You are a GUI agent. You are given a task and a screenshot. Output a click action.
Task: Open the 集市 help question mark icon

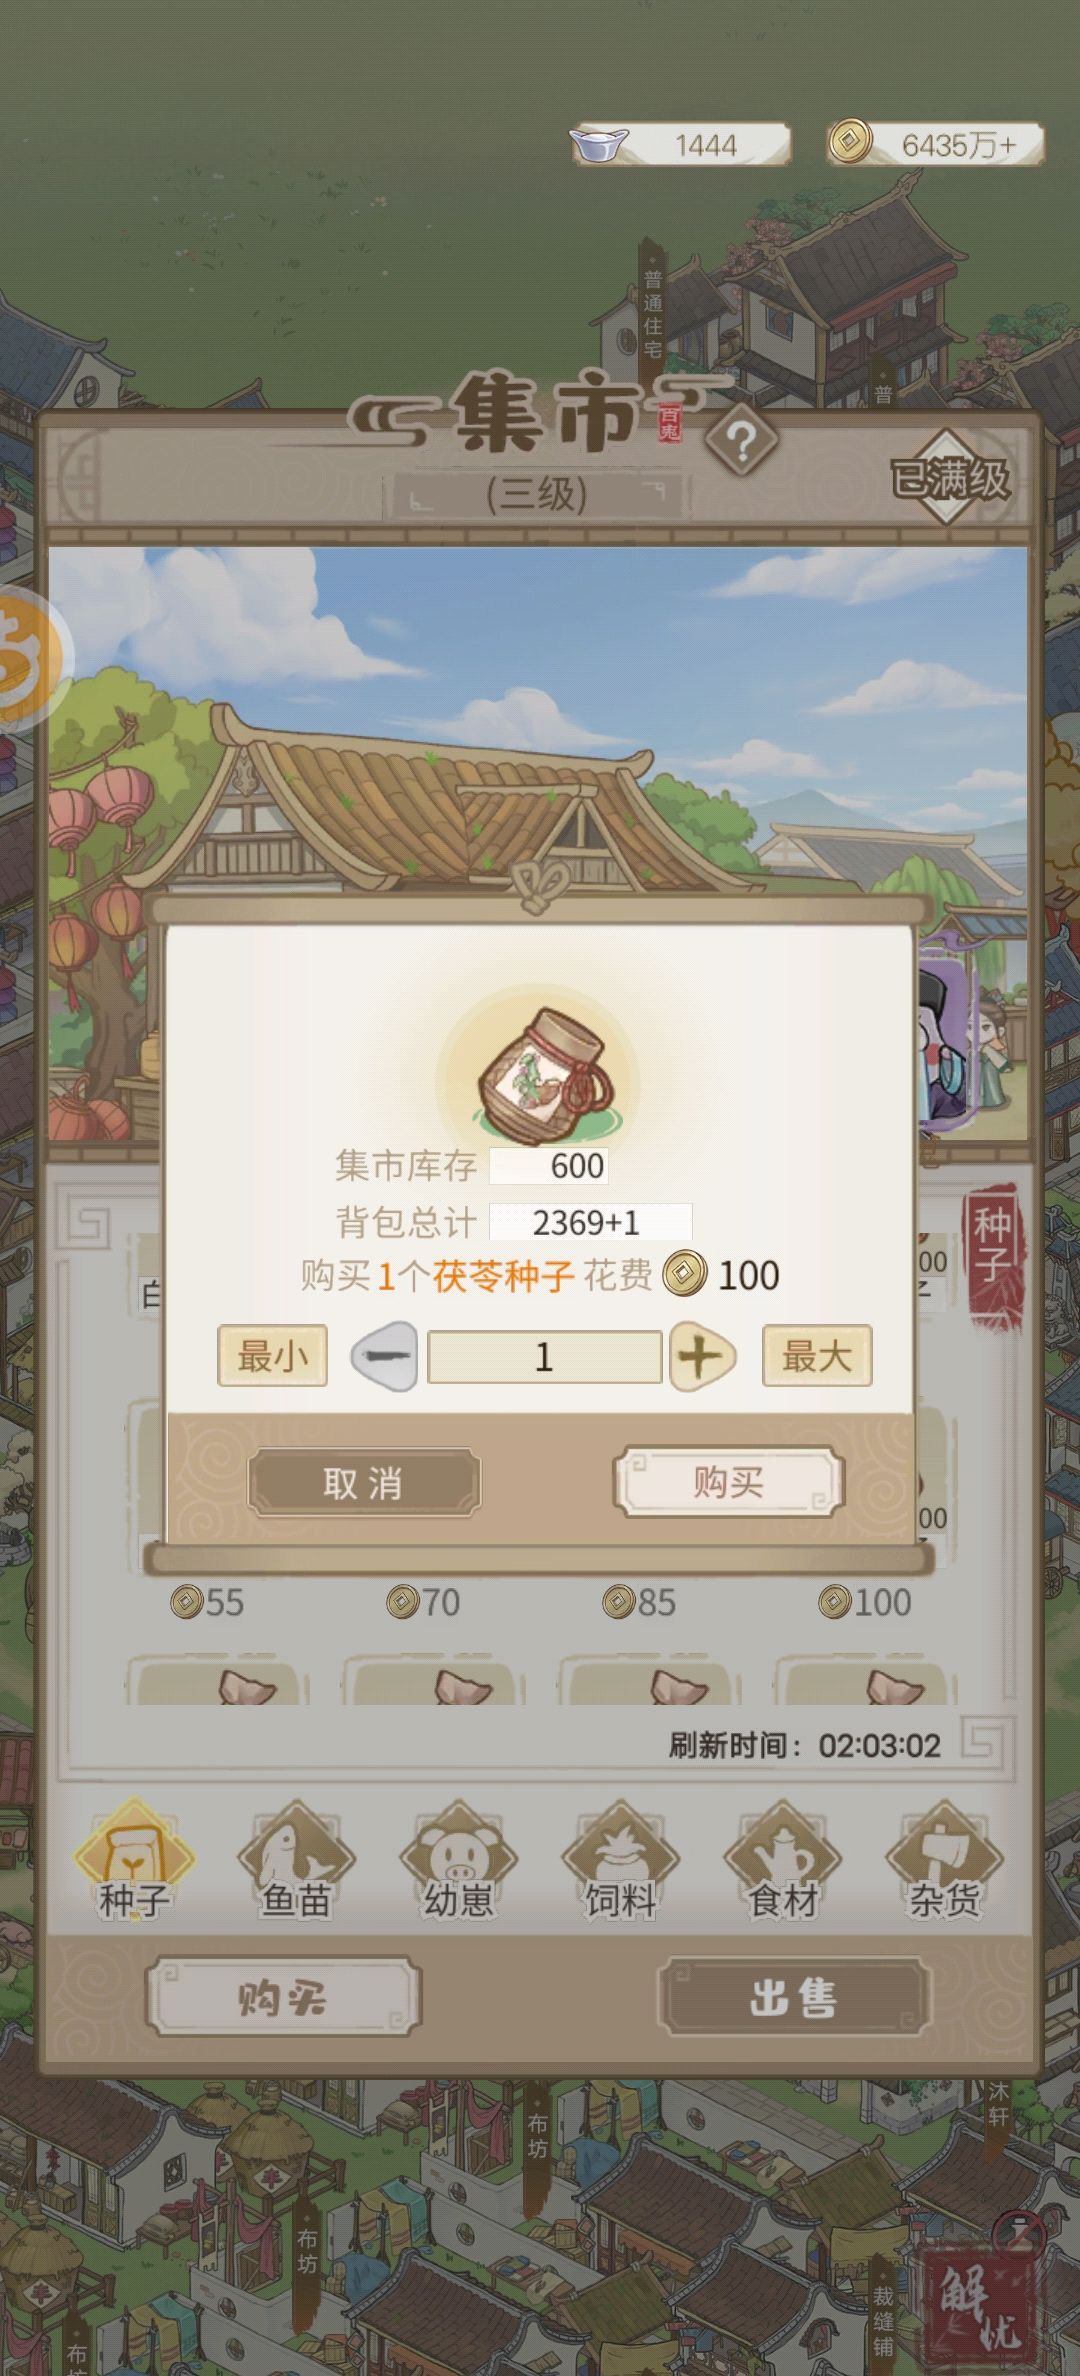pyautogui.click(x=741, y=440)
